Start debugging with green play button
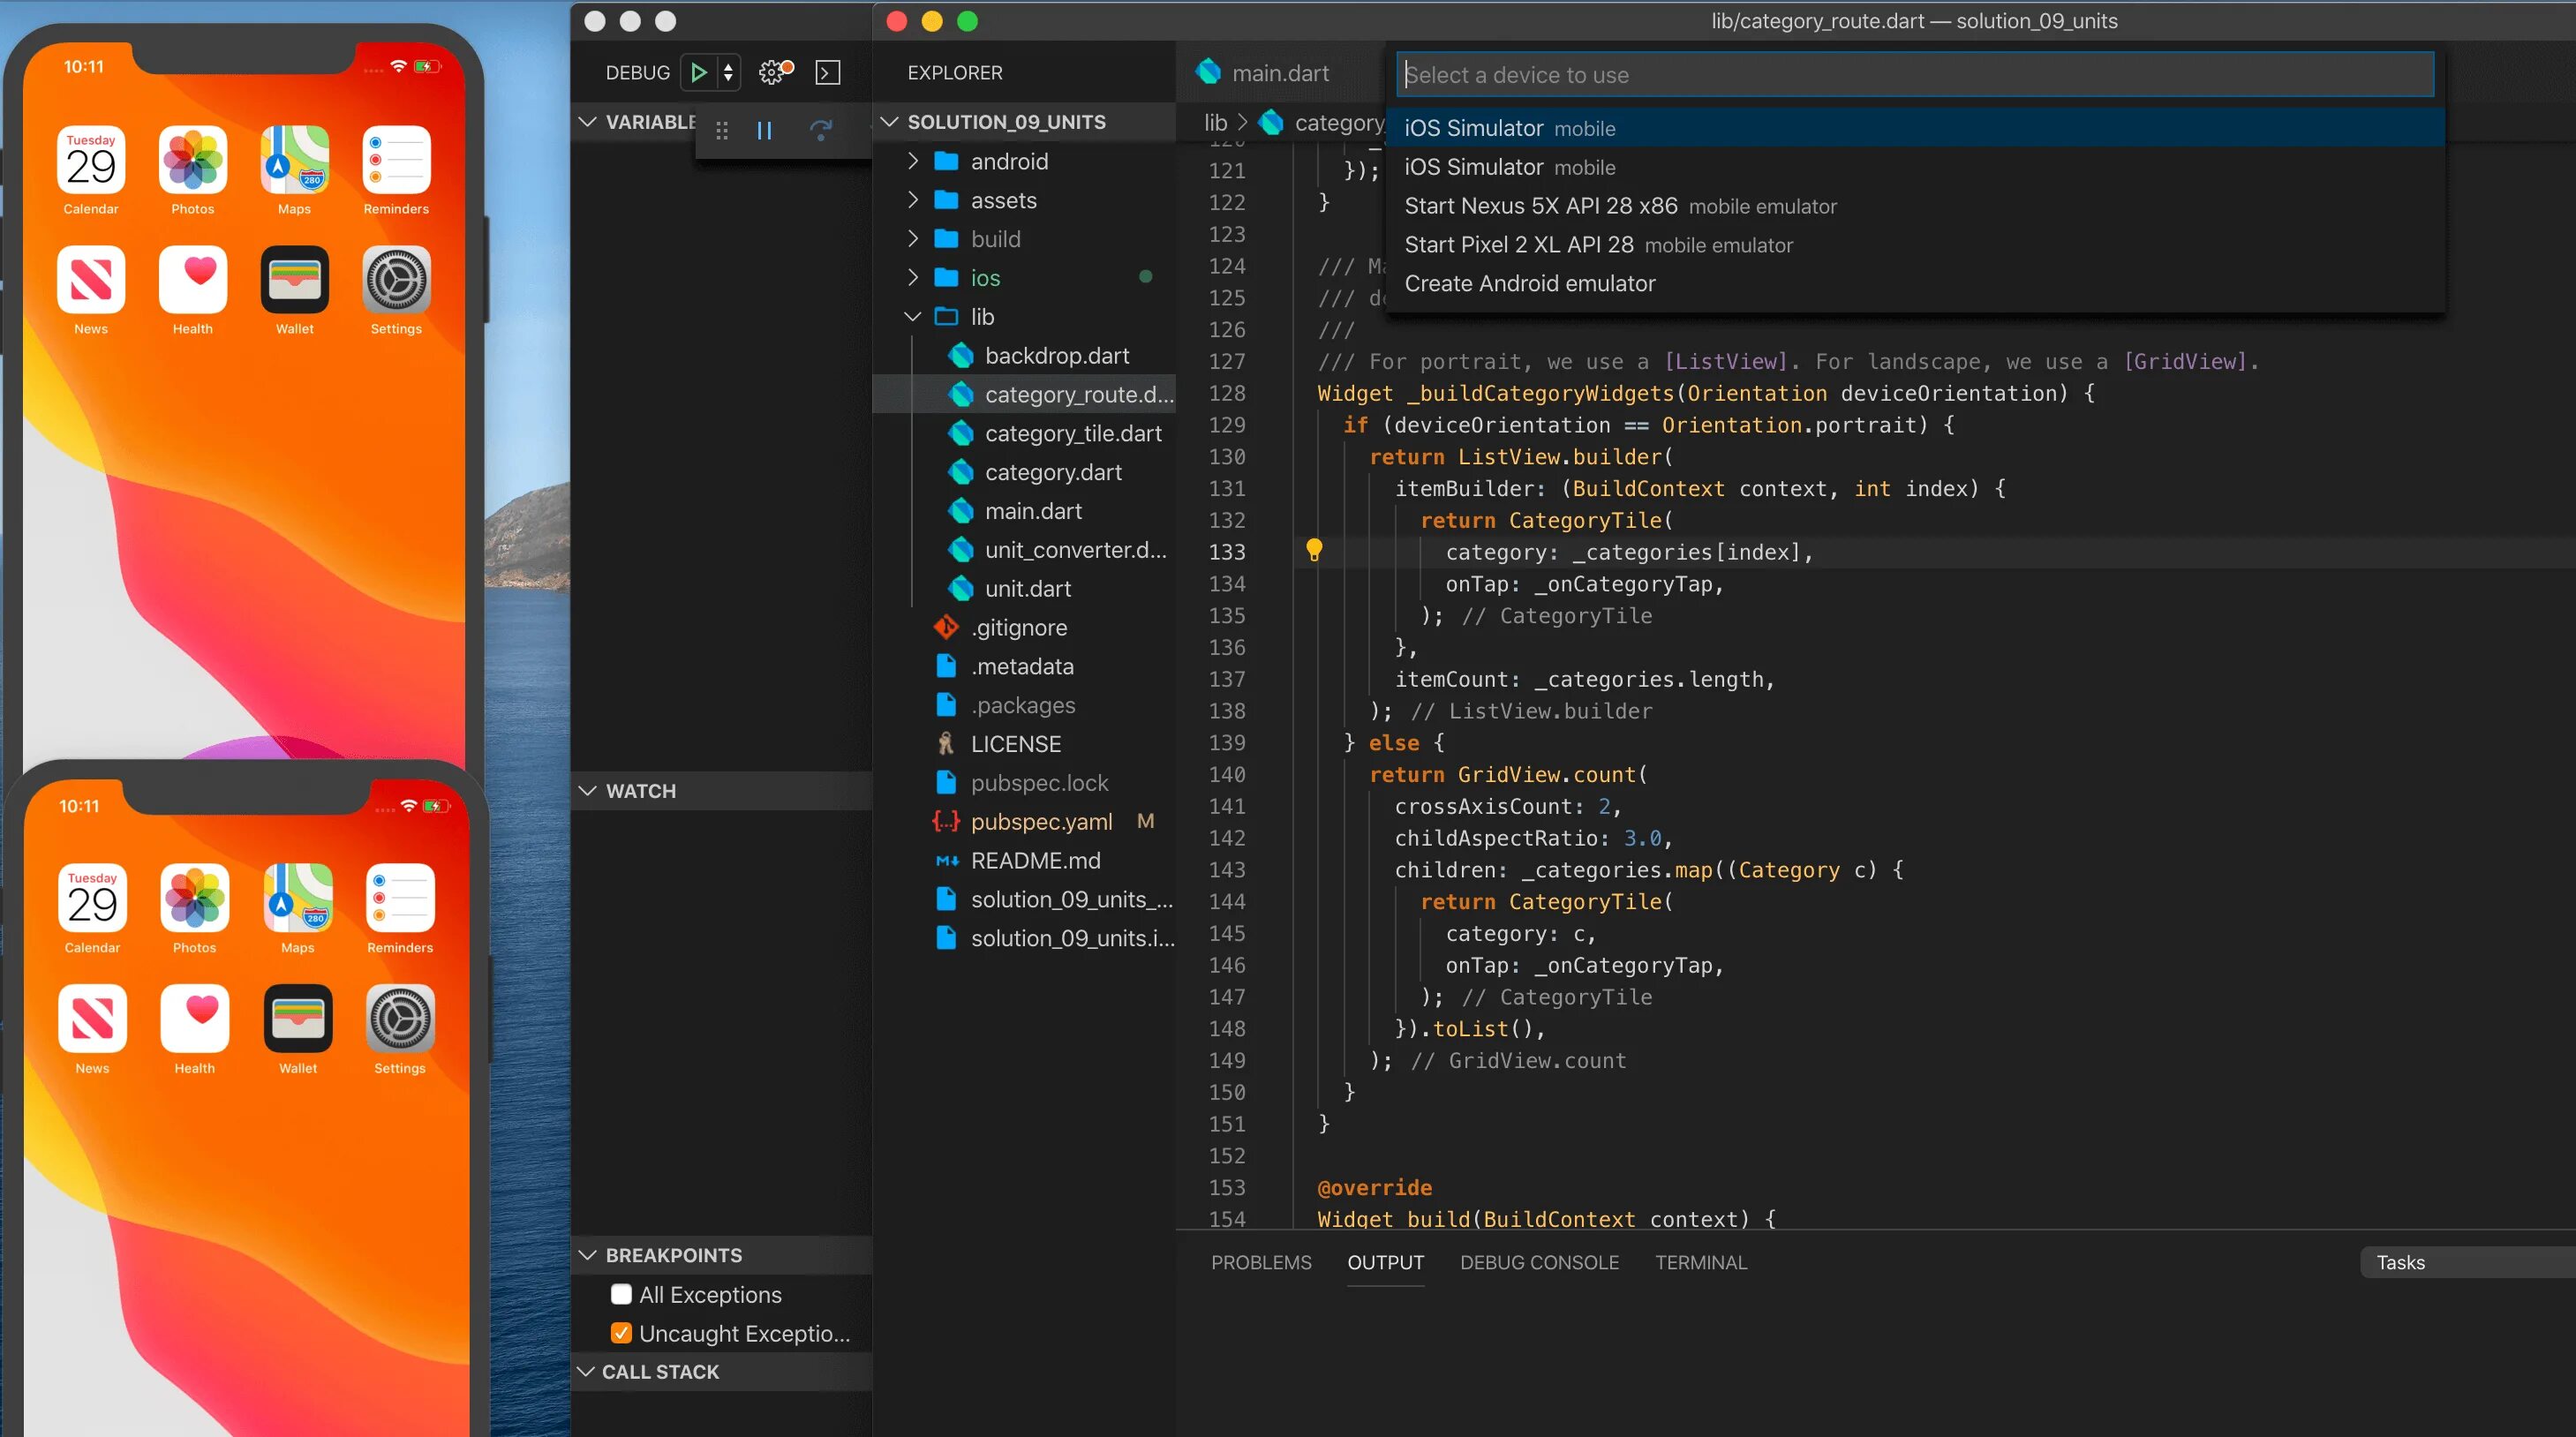The height and width of the screenshot is (1437, 2576). click(699, 72)
